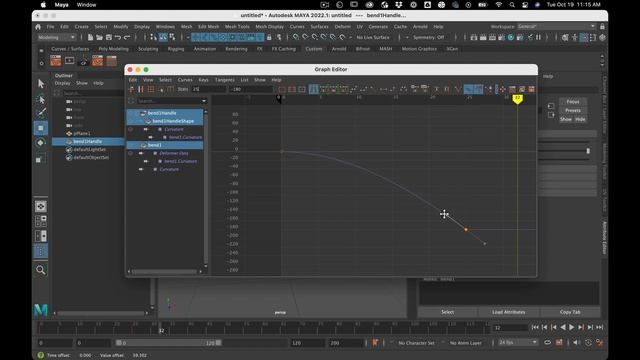640x360 pixels.
Task: Click the yellow frame 32 marker in Graph Editor
Action: click(x=518, y=99)
